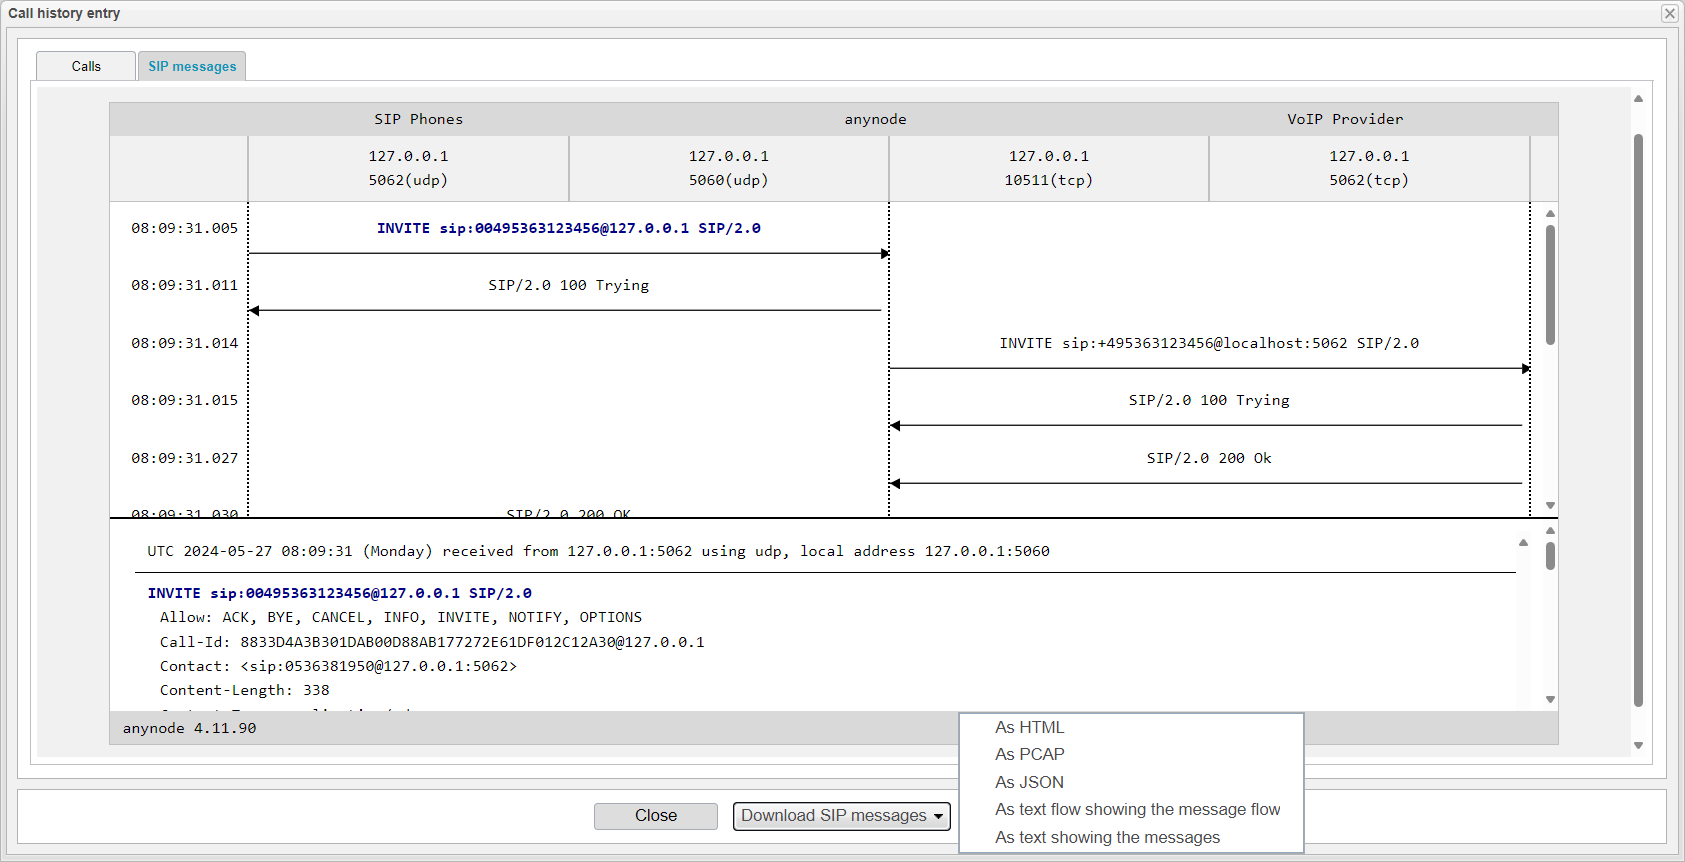Click the 127.0.0.1 5062(tcp) endpoint header
This screenshot has height=862, width=1685.
1369,168
